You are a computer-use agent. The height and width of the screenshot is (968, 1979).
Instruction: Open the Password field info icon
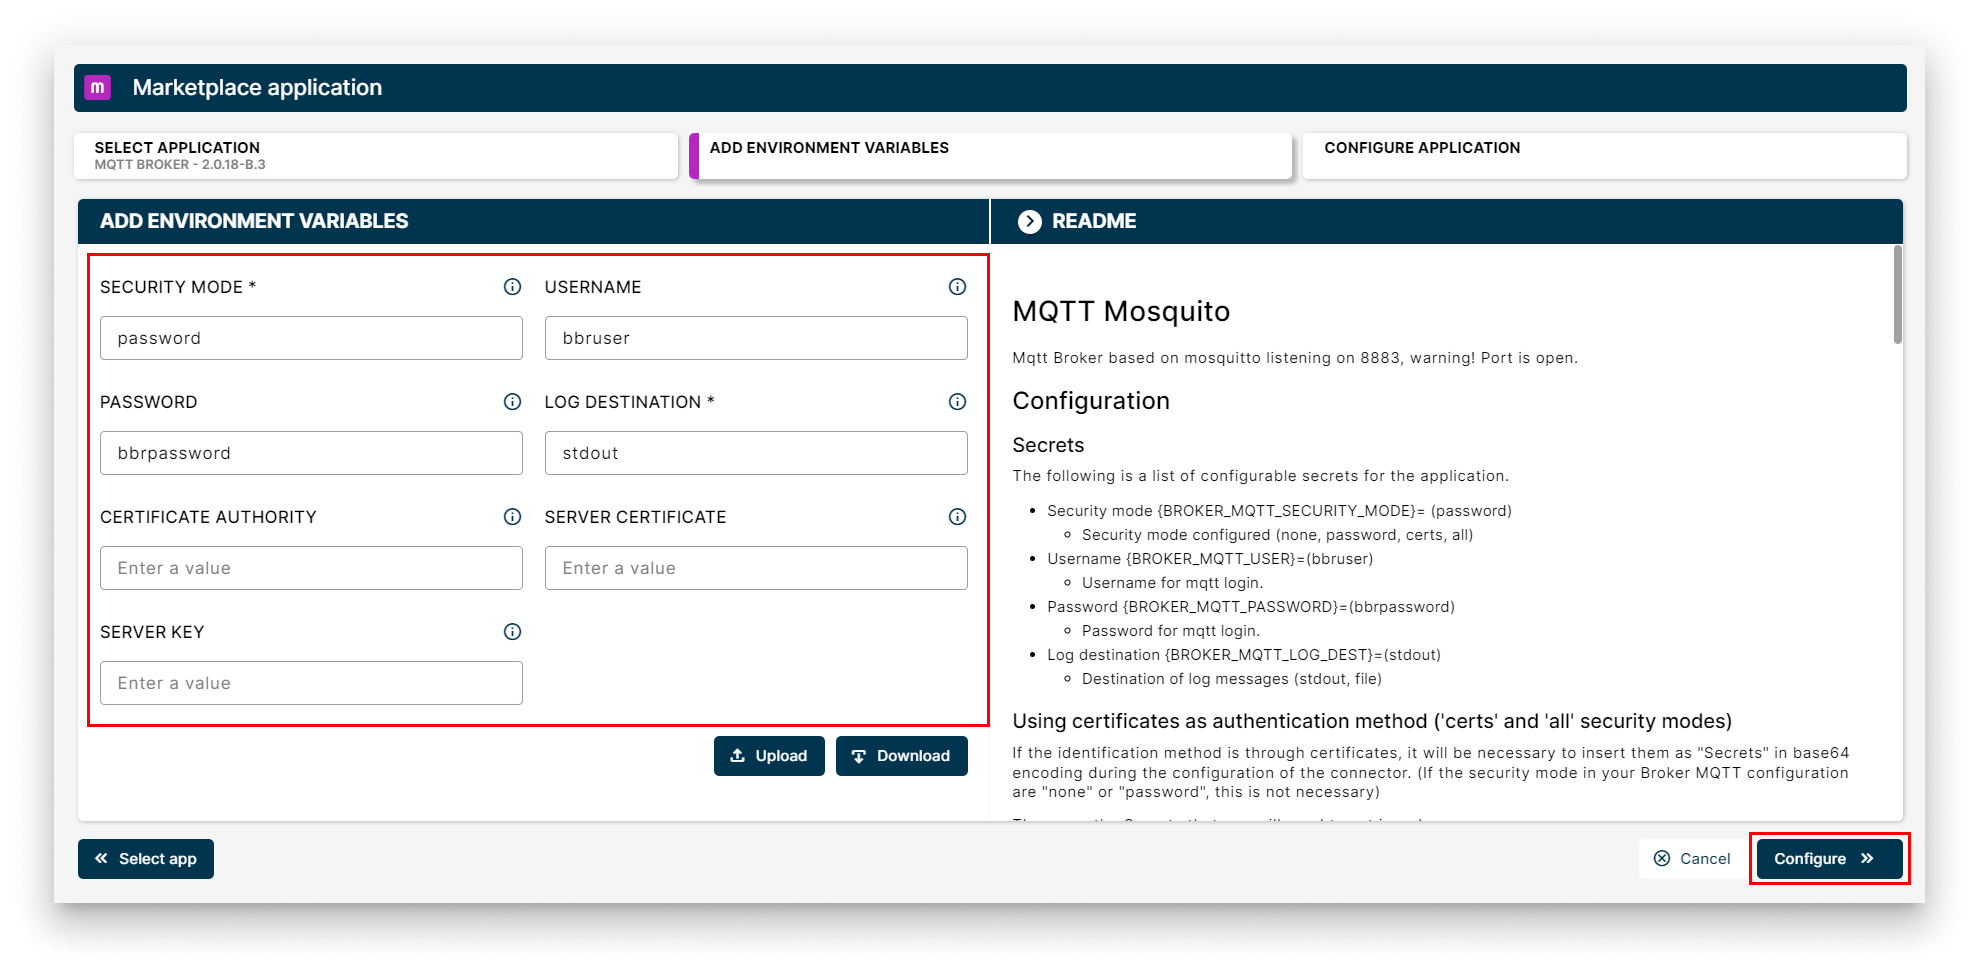(512, 402)
